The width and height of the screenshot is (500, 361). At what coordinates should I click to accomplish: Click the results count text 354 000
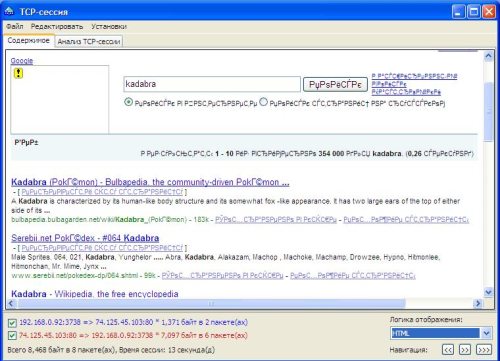[x=331, y=154]
